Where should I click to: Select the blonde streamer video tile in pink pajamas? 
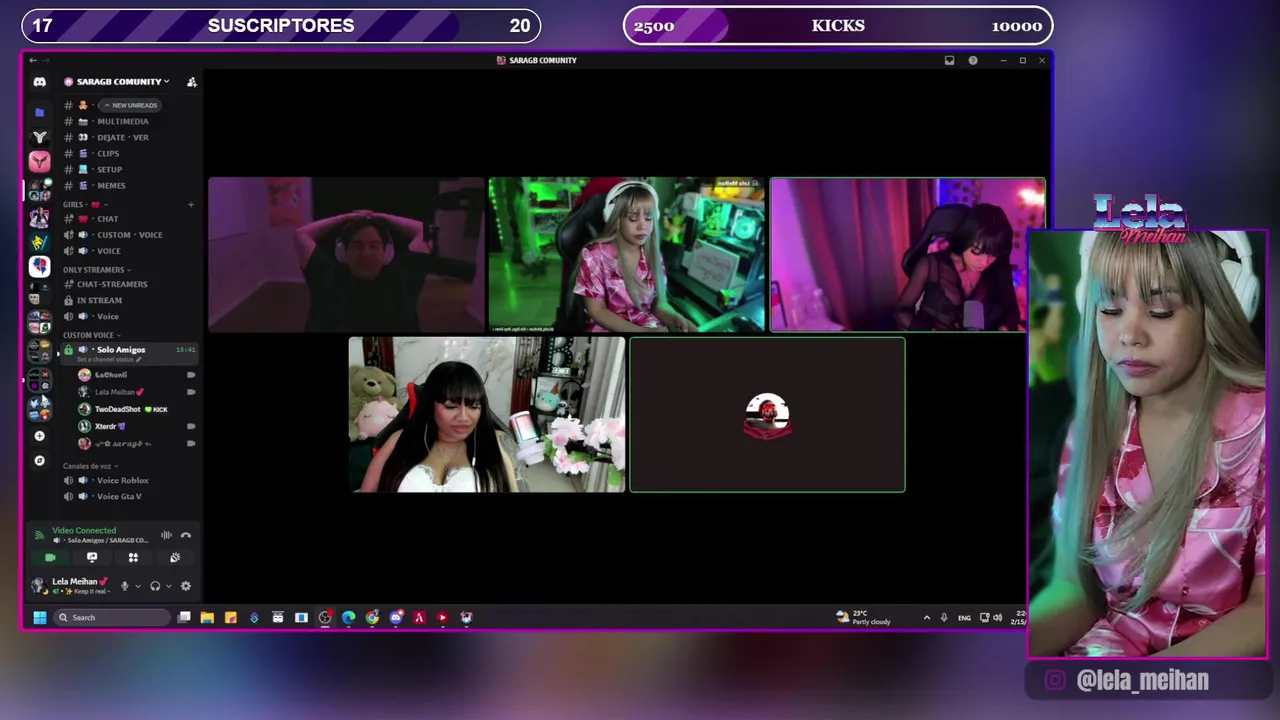[x=626, y=254]
